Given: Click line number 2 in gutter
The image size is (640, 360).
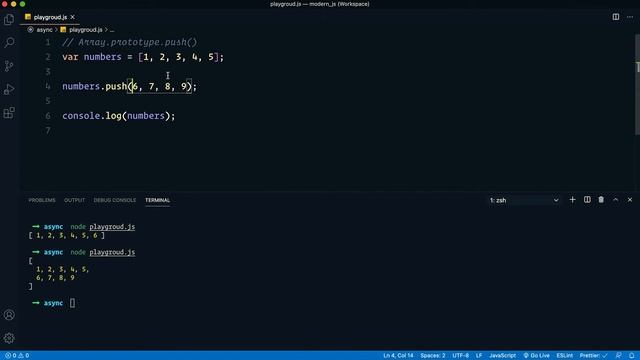Looking at the screenshot, I should [48, 57].
